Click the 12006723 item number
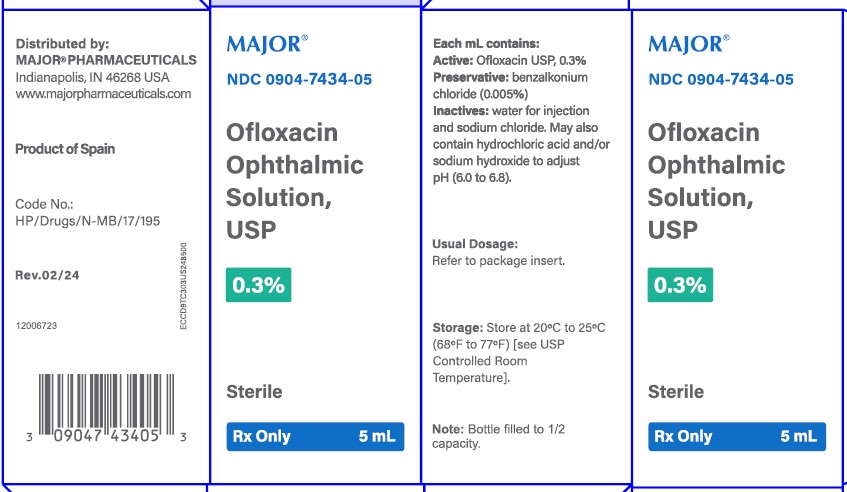847x492 pixels. click(x=37, y=326)
